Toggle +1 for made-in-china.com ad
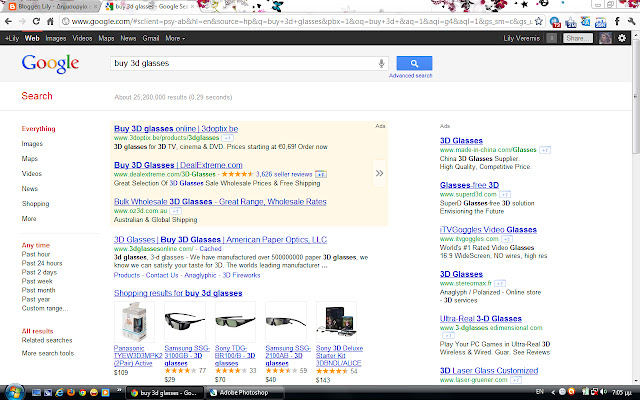 (x=545, y=150)
